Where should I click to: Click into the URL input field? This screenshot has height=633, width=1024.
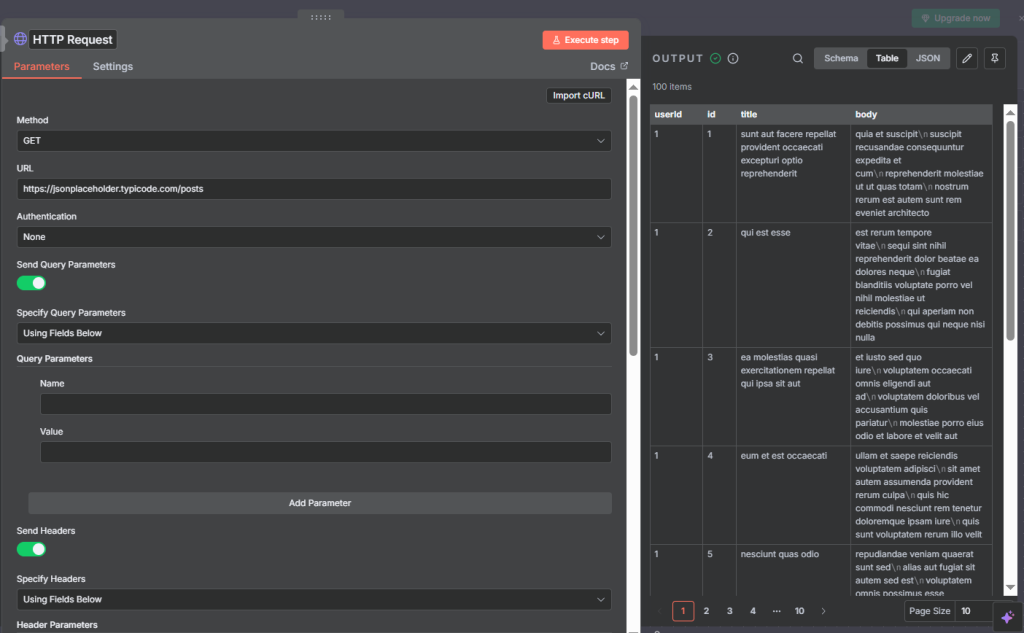coord(313,189)
